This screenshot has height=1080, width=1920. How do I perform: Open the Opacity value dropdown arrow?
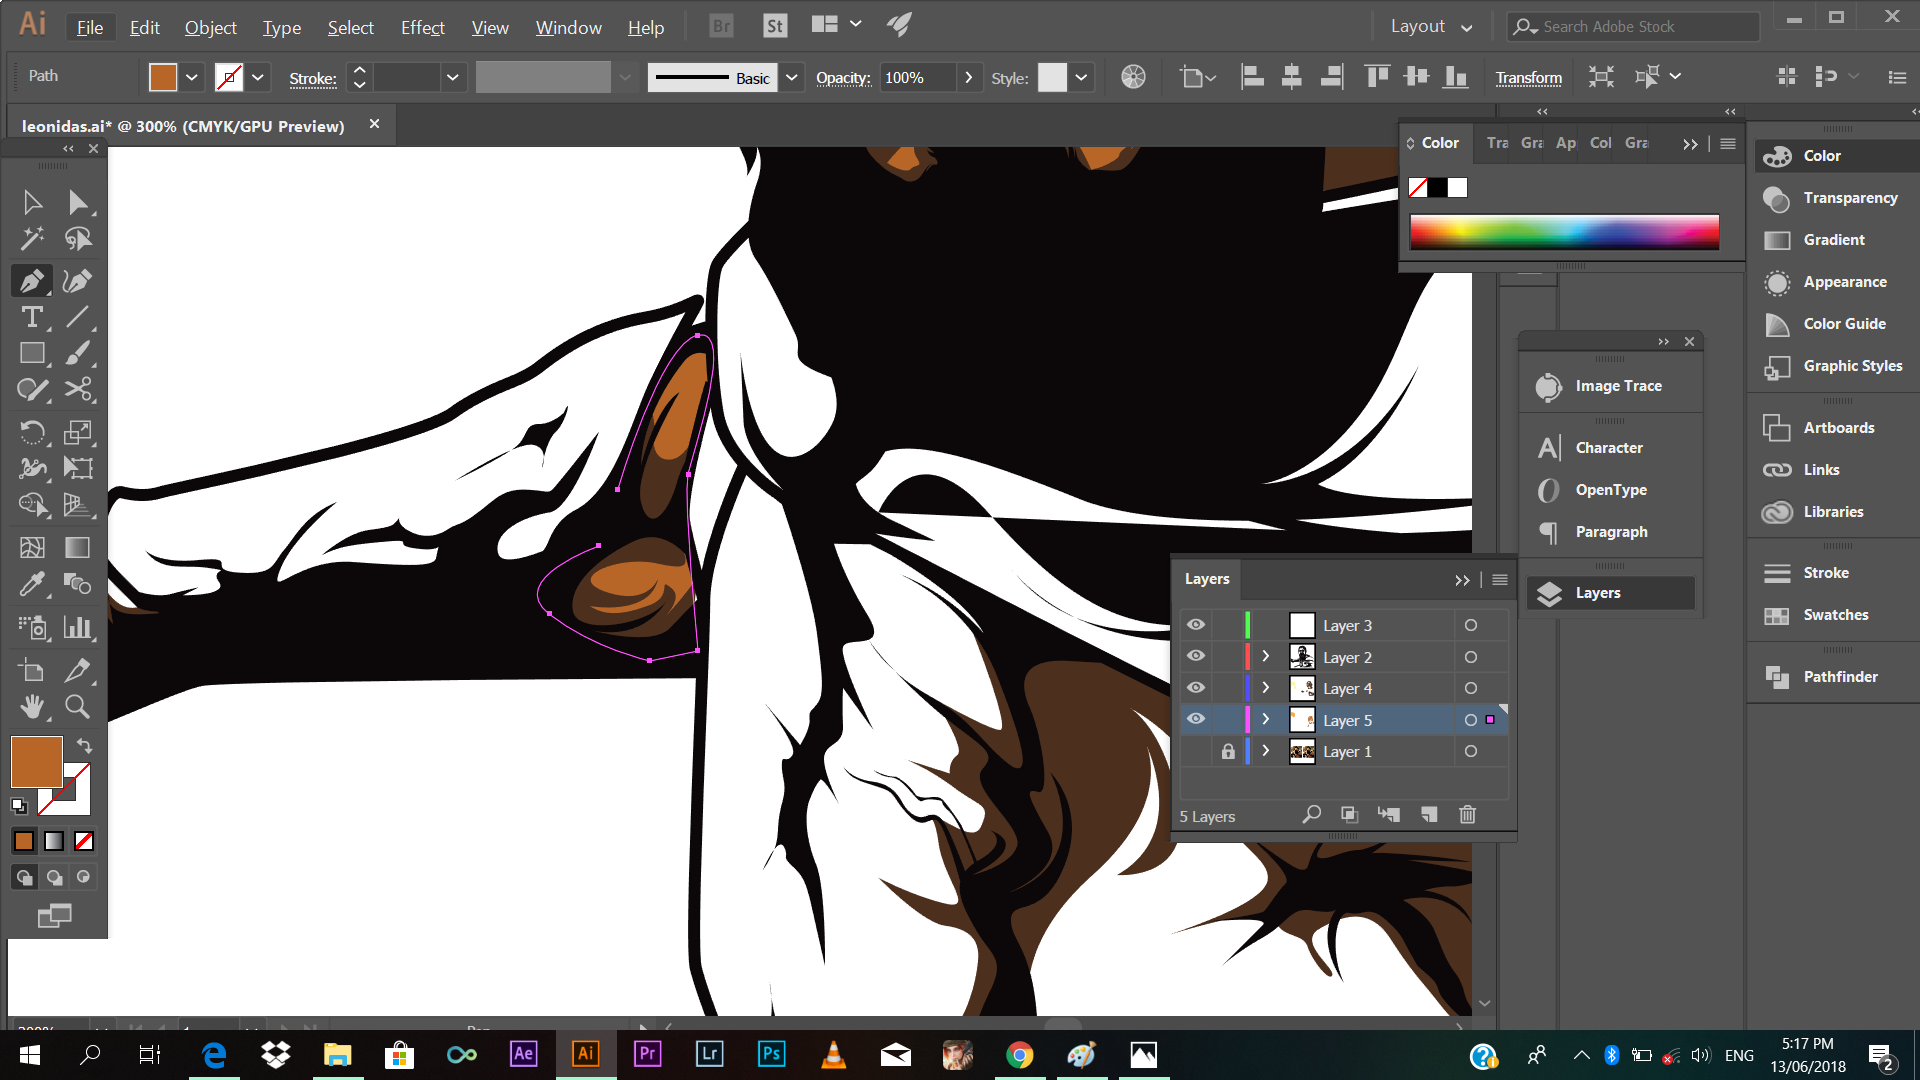pyautogui.click(x=968, y=77)
